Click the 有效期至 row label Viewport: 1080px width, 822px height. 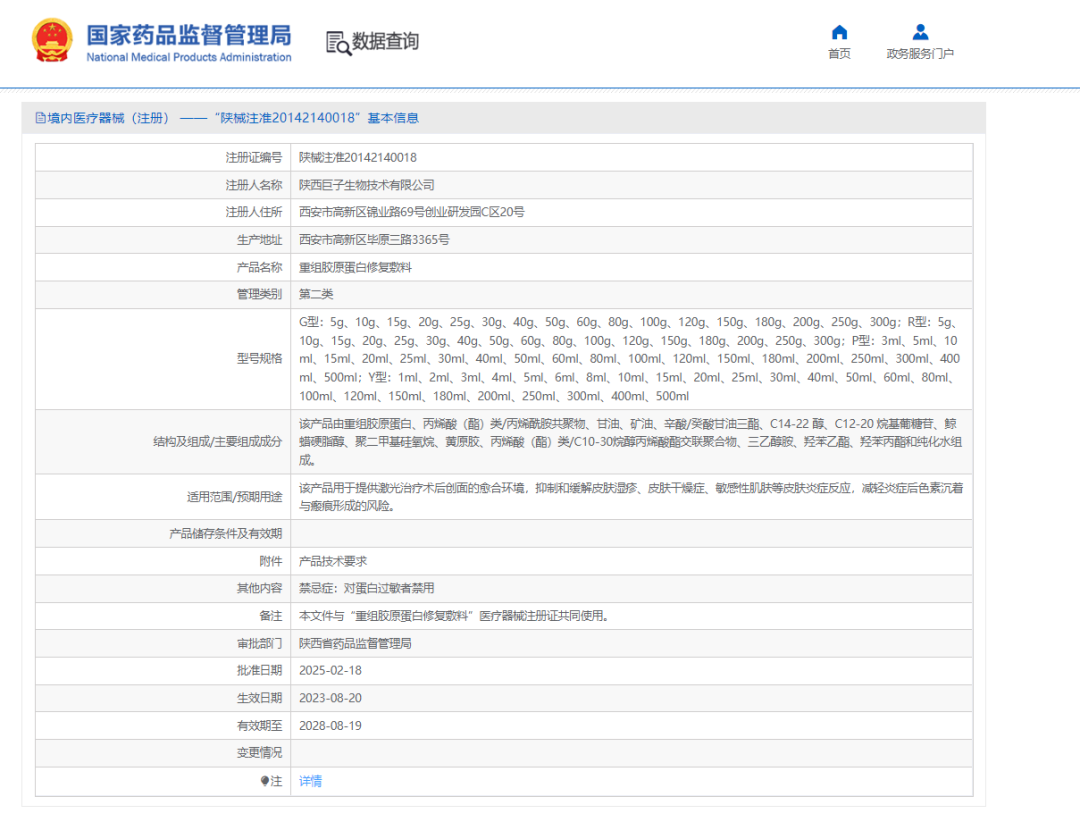260,726
